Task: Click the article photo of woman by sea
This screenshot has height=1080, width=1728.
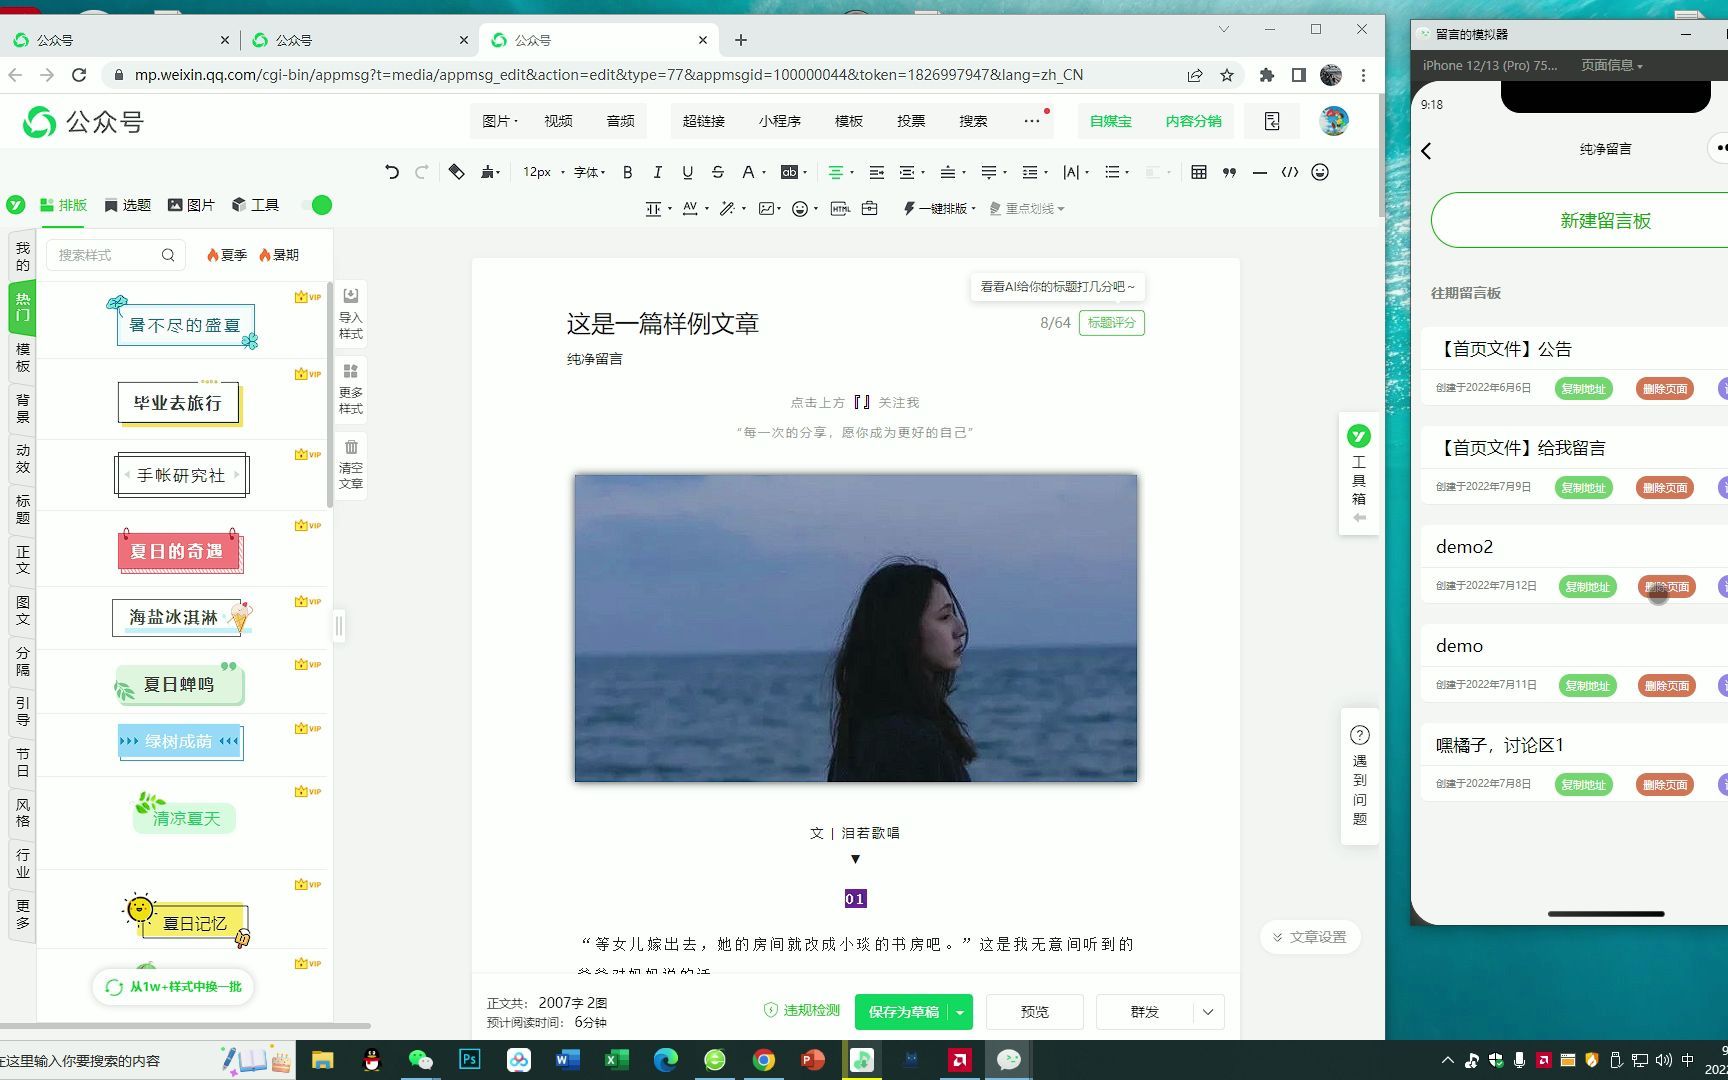Action: pos(855,628)
